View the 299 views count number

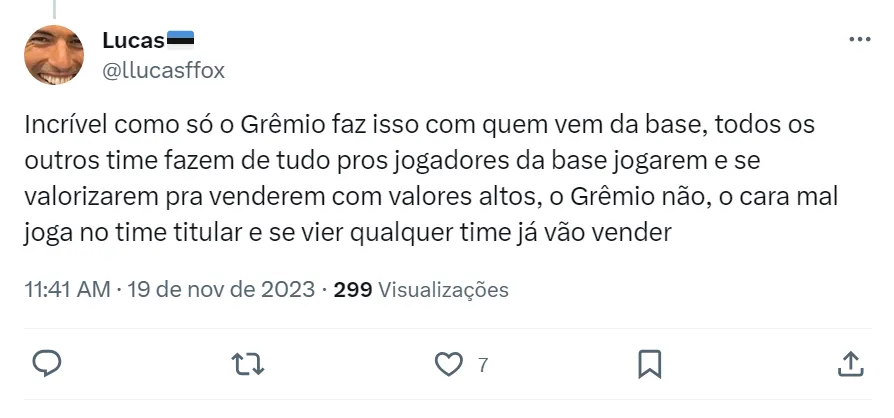pyautogui.click(x=352, y=290)
